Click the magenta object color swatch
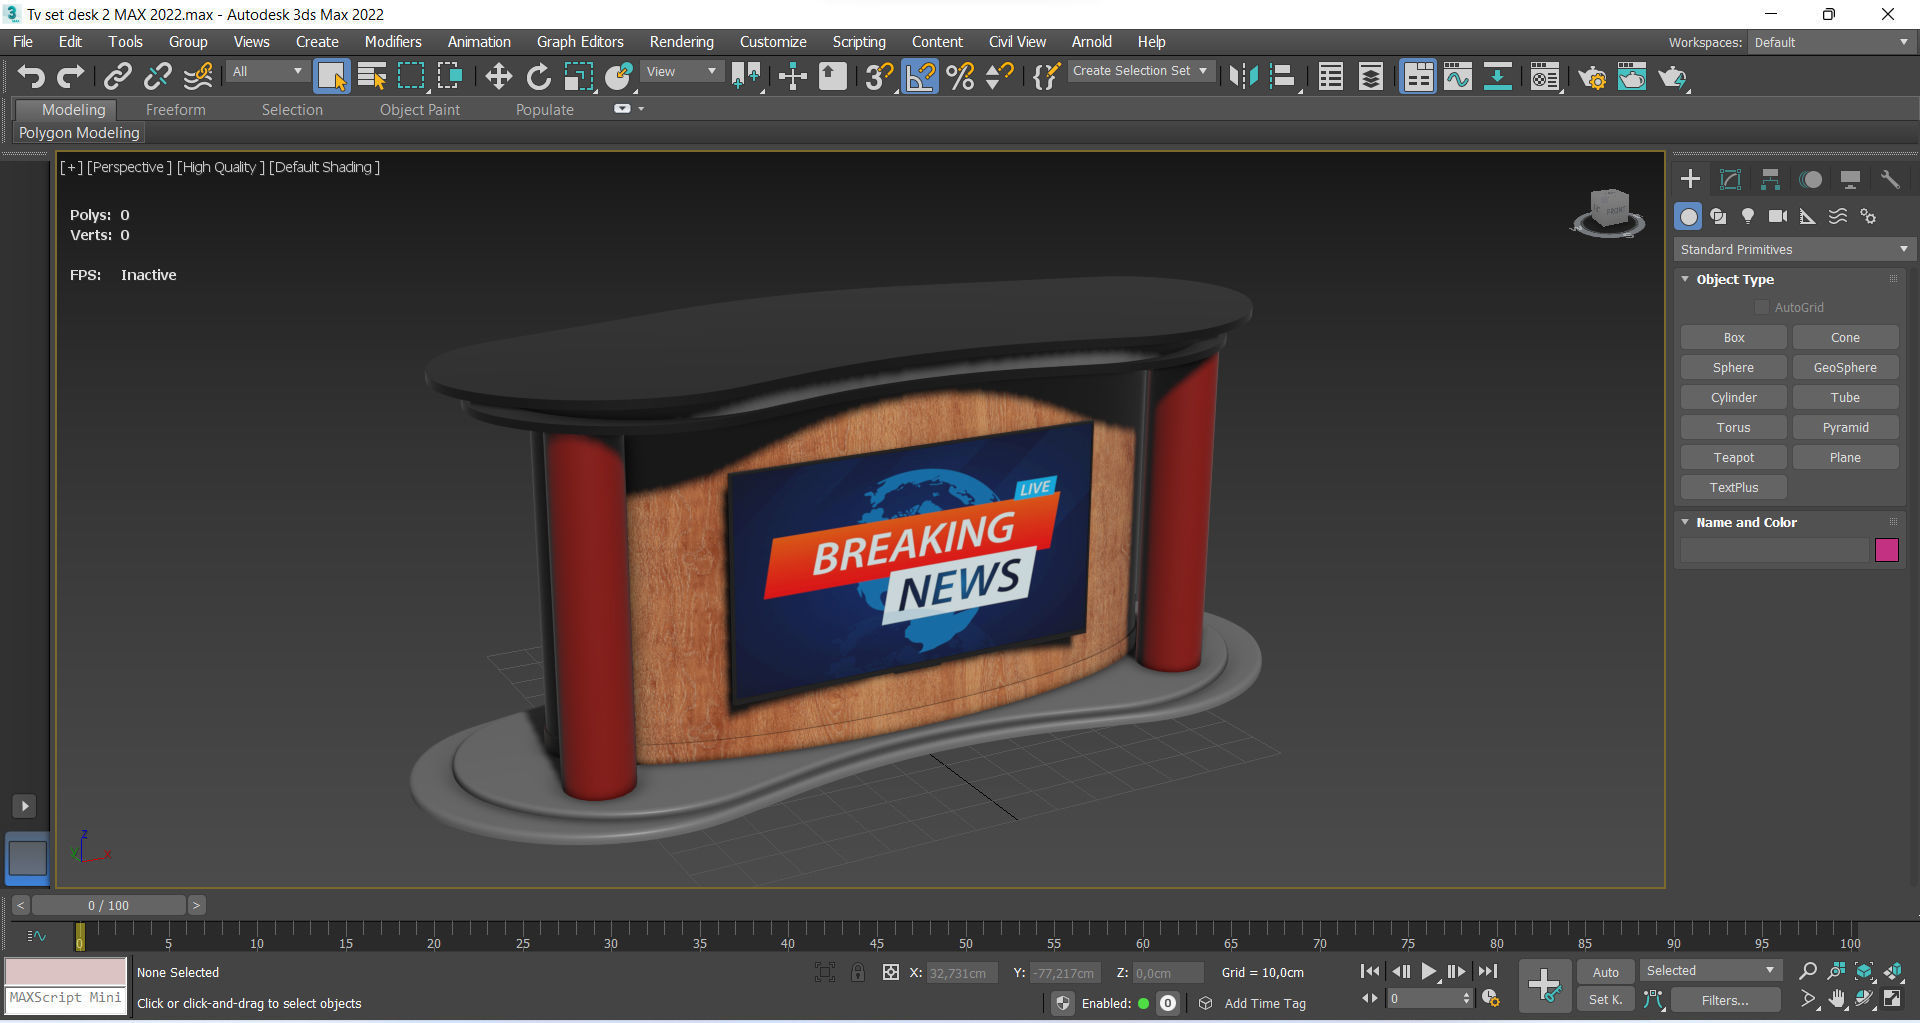 pyautogui.click(x=1886, y=550)
